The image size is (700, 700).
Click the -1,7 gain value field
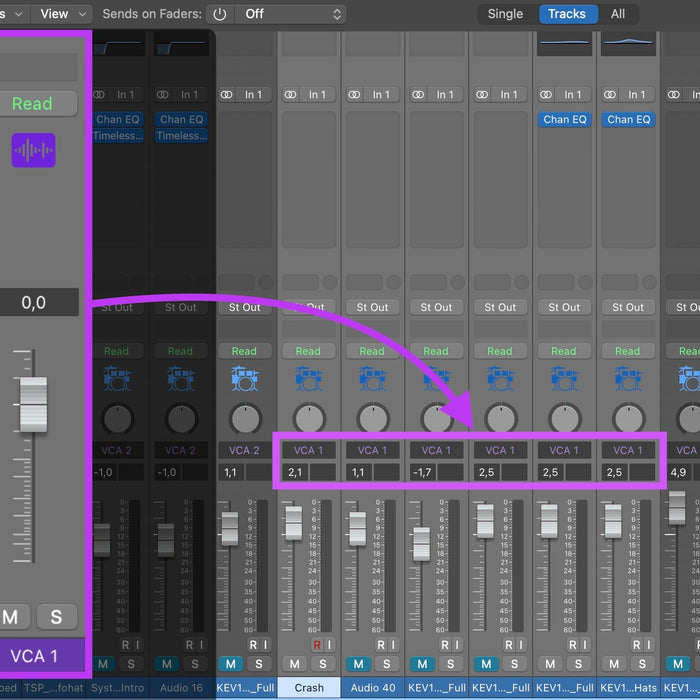422,472
